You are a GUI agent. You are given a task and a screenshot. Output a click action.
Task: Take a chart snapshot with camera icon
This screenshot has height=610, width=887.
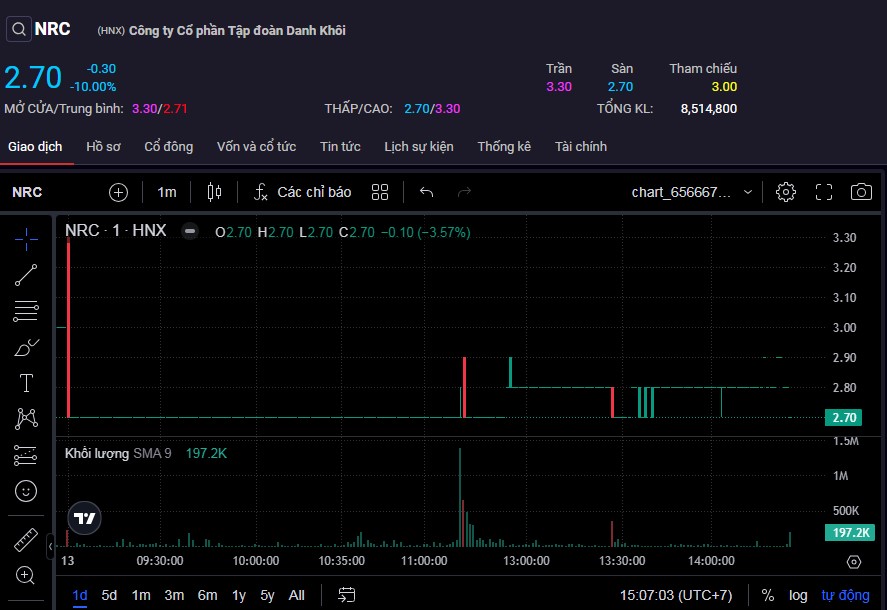click(860, 192)
